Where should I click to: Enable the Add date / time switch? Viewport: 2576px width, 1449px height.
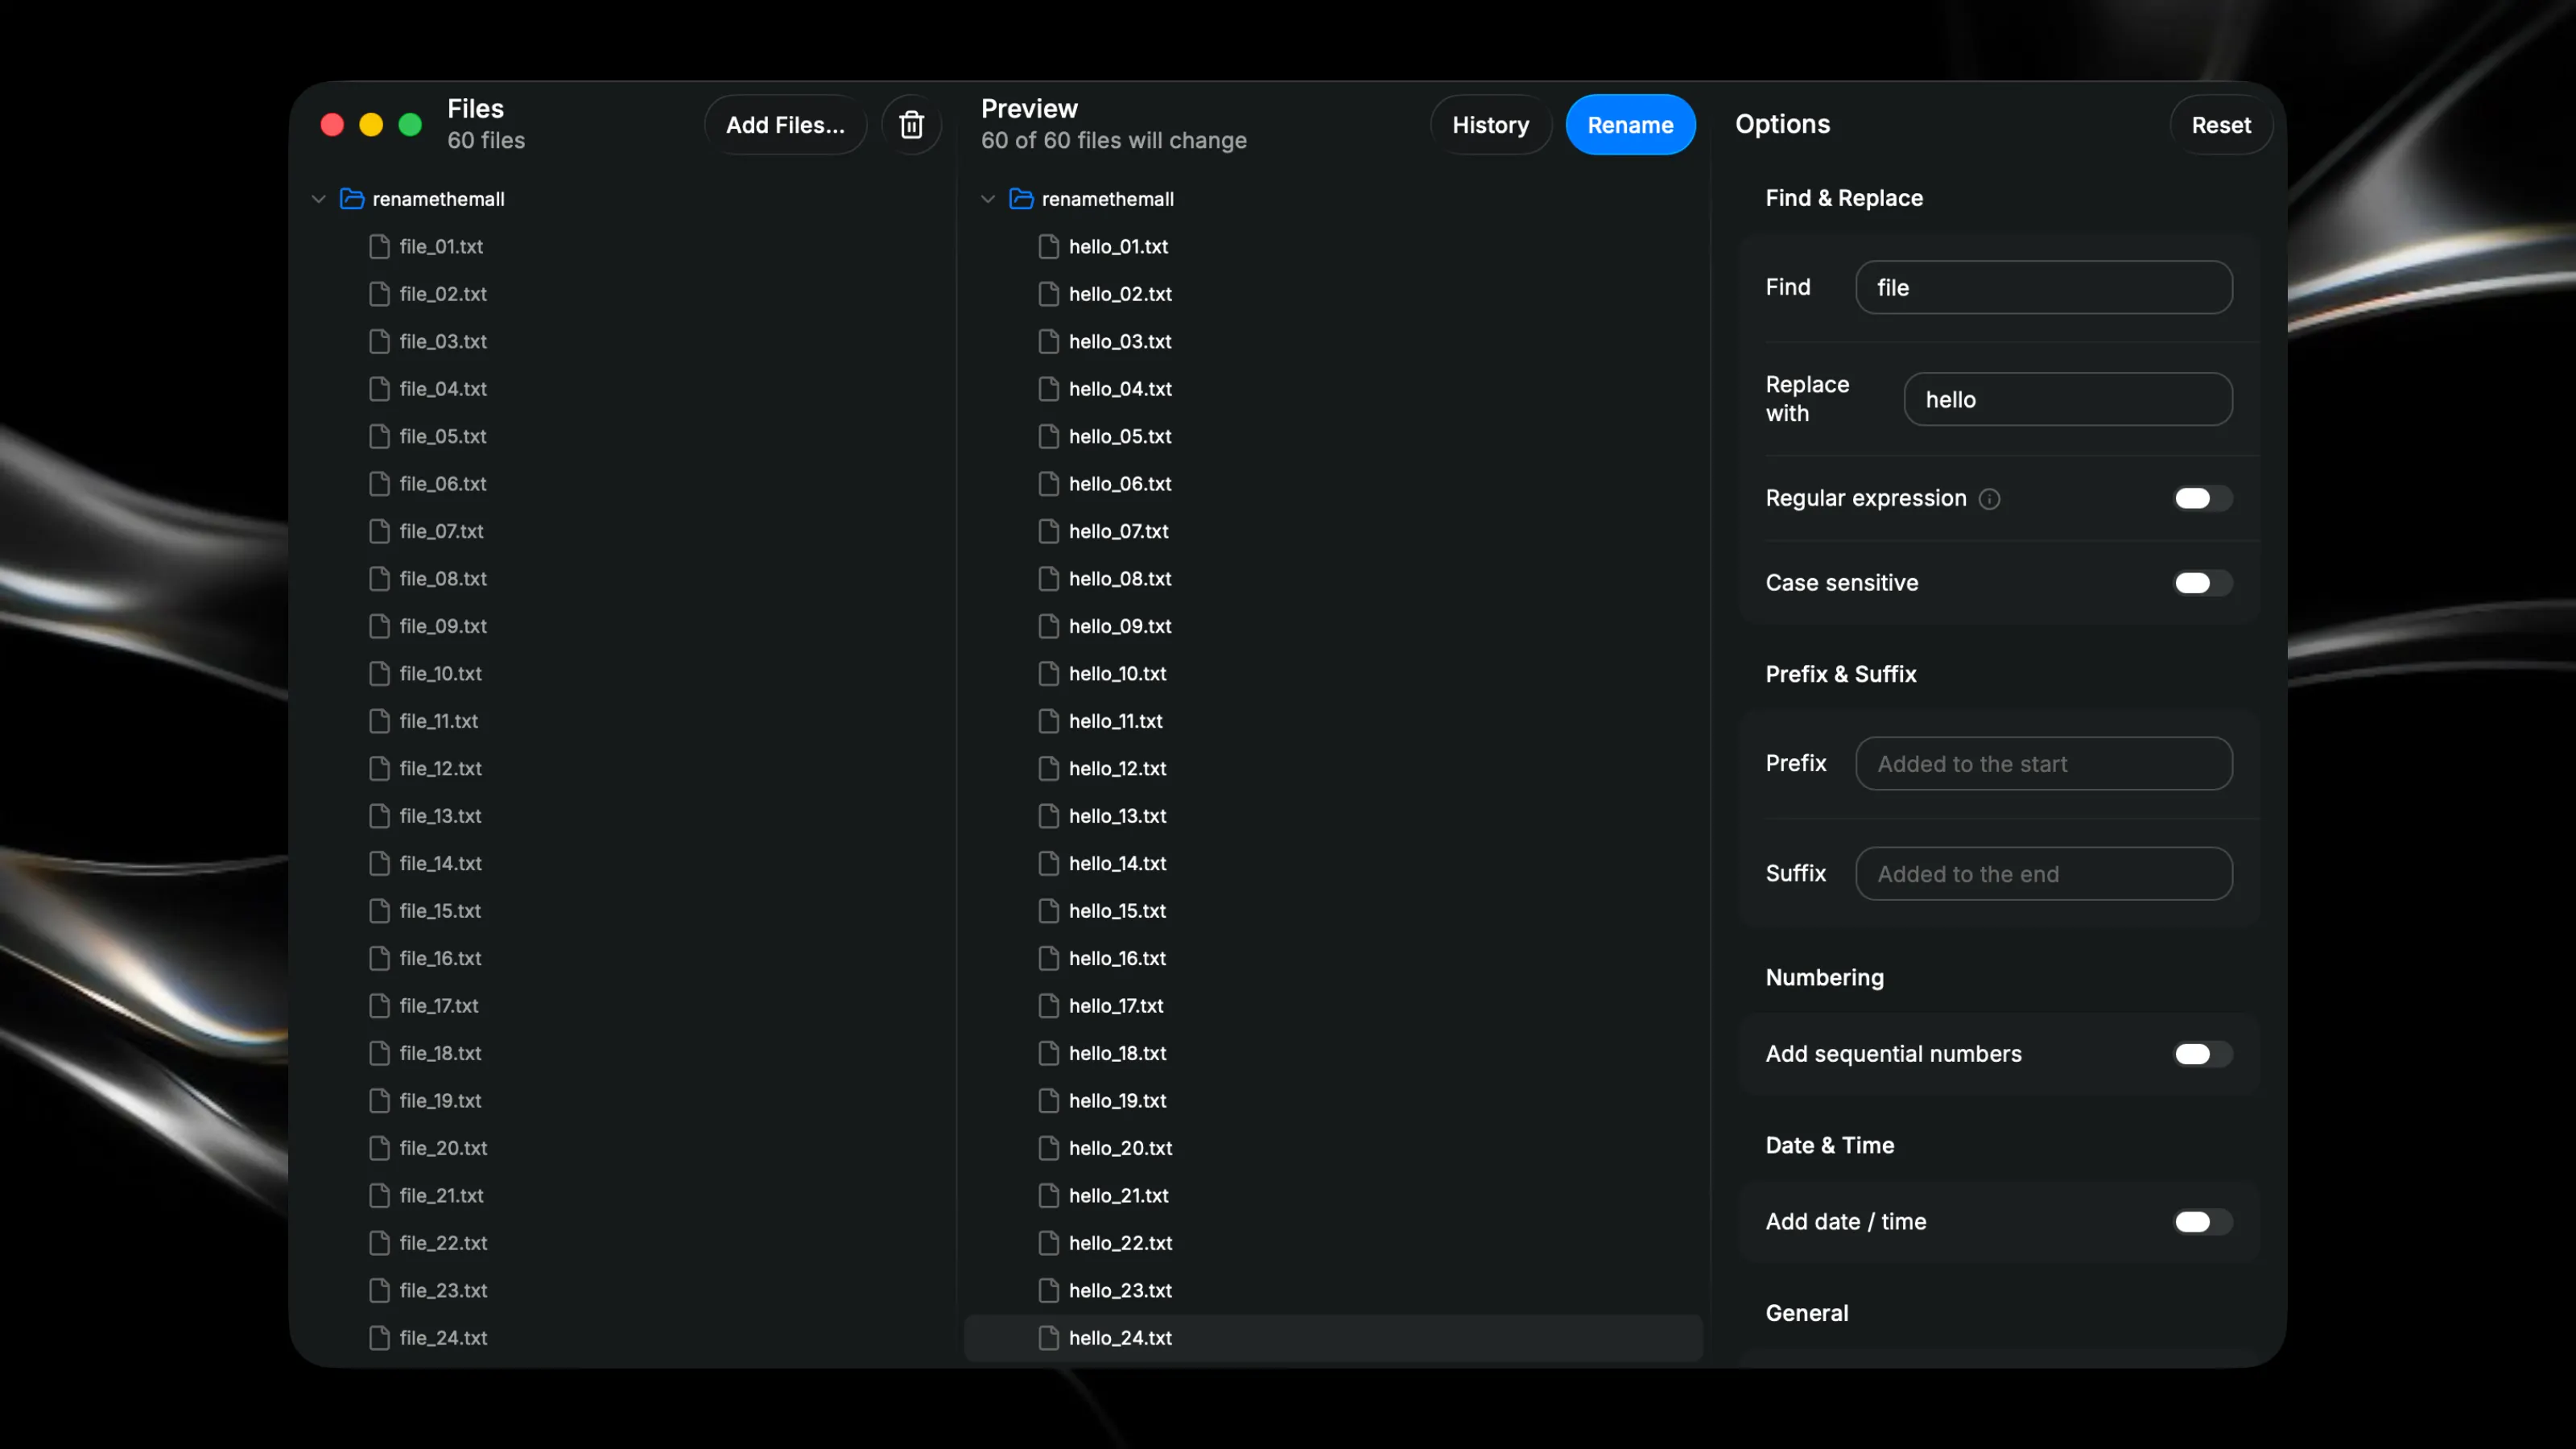click(2203, 1222)
